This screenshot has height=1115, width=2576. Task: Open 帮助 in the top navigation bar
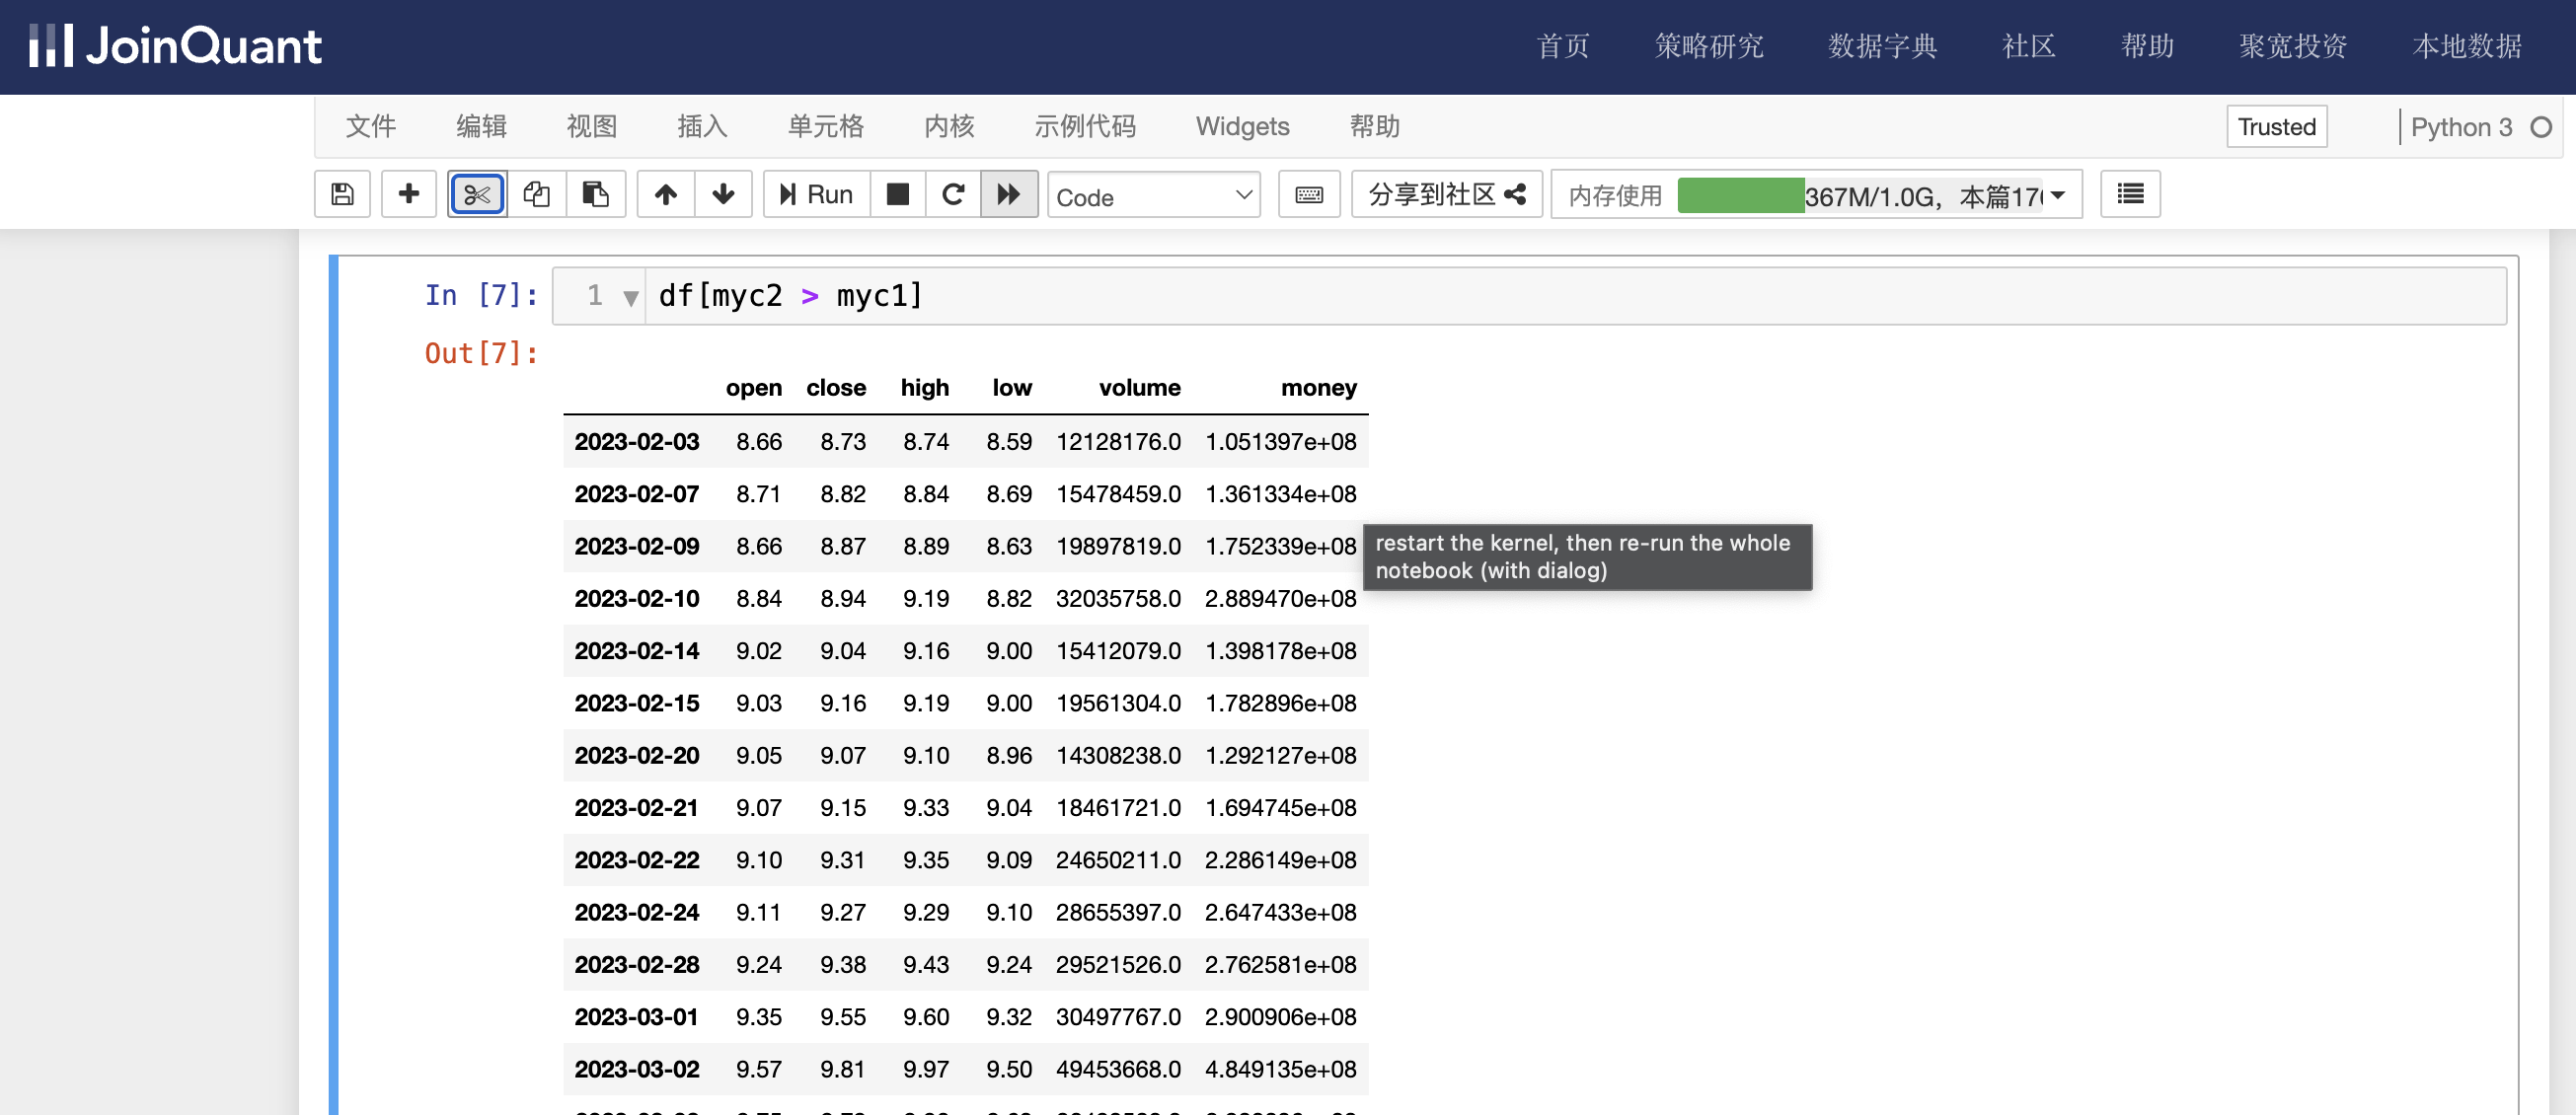click(x=2147, y=46)
